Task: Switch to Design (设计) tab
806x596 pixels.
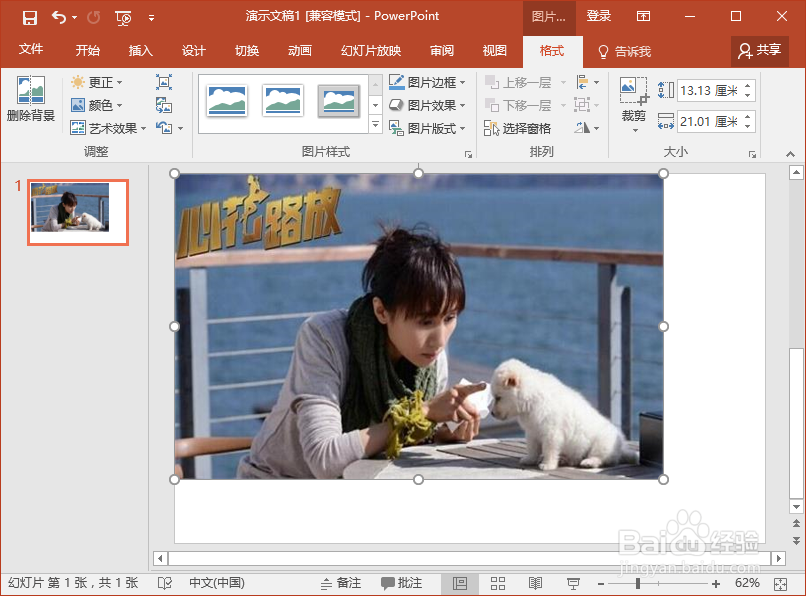Action: tap(194, 50)
